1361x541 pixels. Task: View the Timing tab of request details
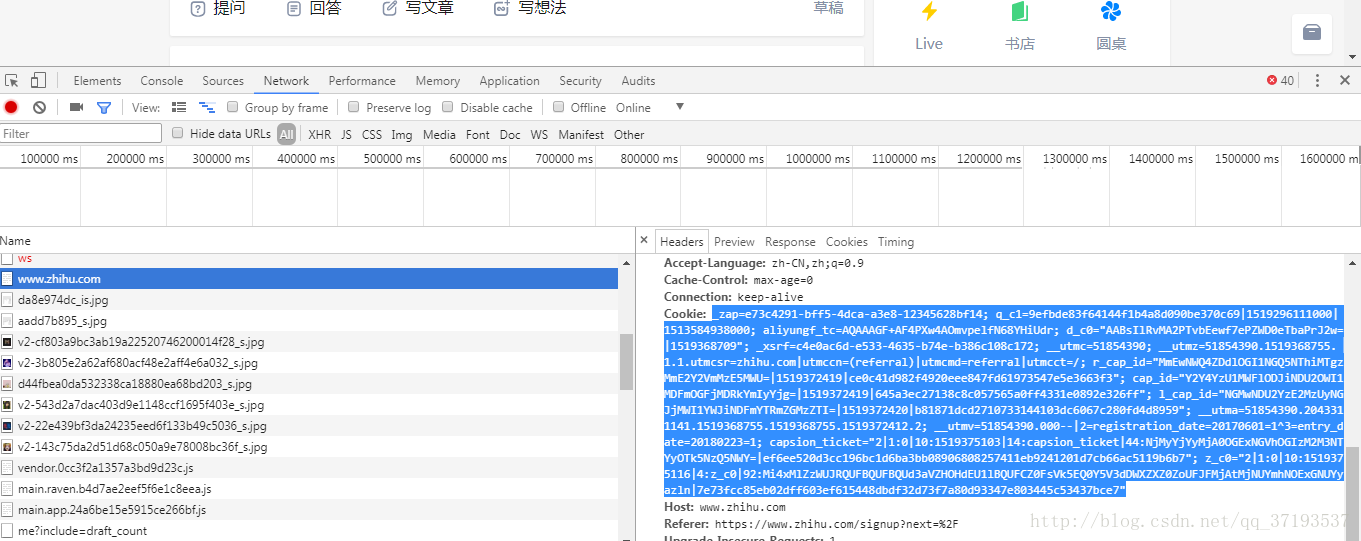coord(895,242)
